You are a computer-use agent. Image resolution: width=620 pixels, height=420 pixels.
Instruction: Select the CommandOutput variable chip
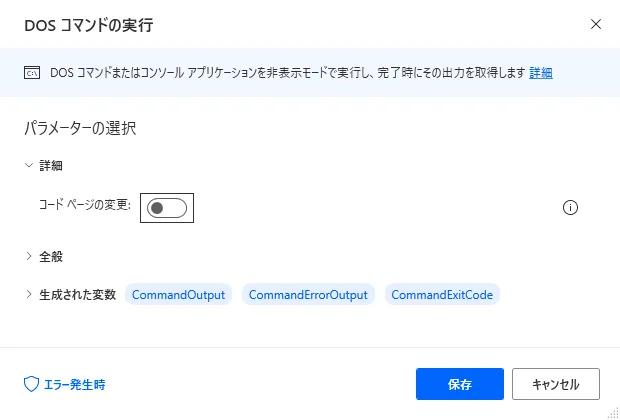pyautogui.click(x=179, y=295)
